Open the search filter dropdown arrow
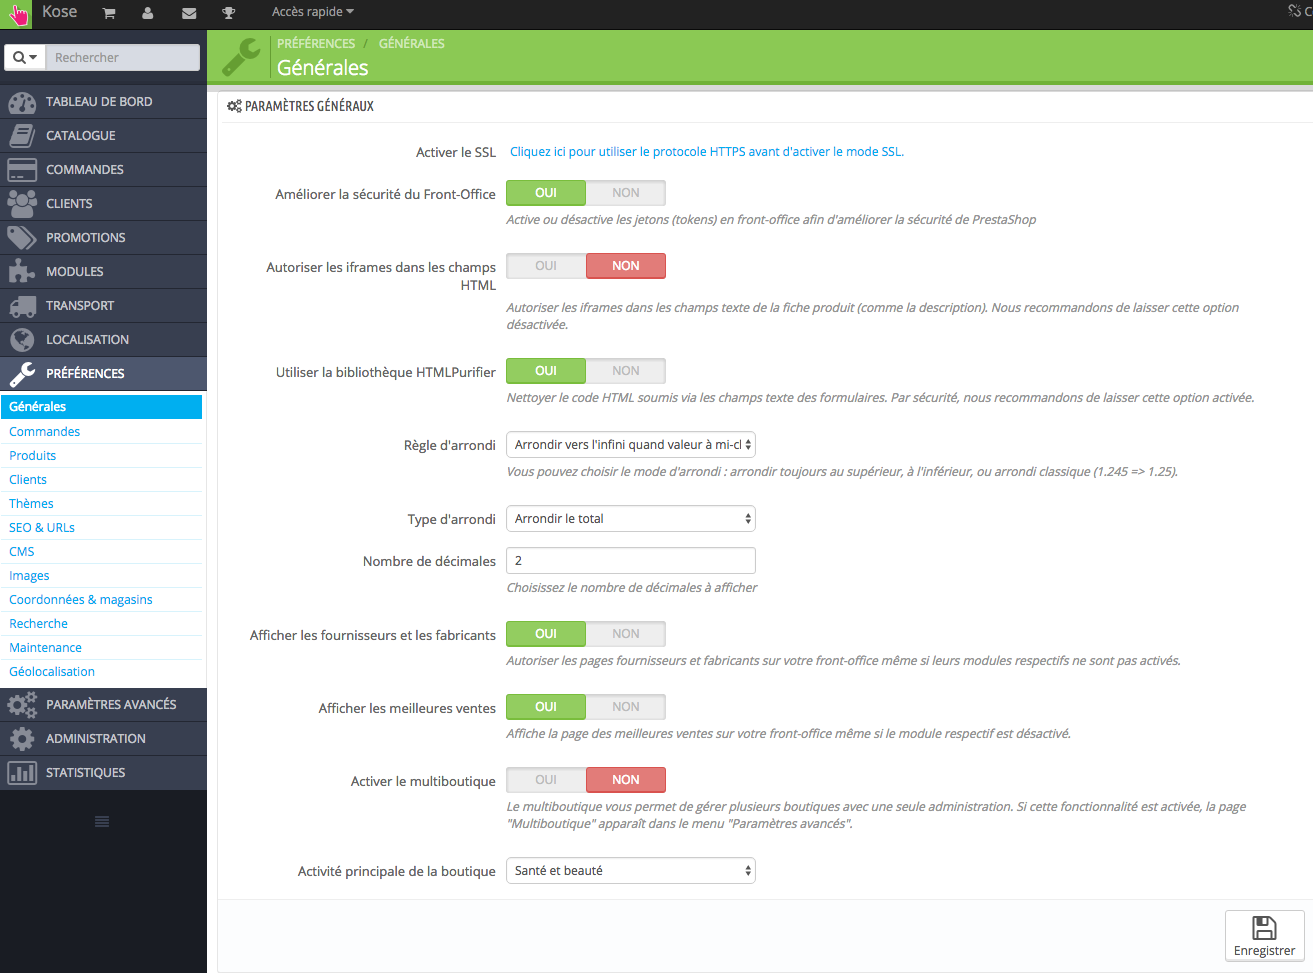This screenshot has width=1313, height=973. (33, 58)
